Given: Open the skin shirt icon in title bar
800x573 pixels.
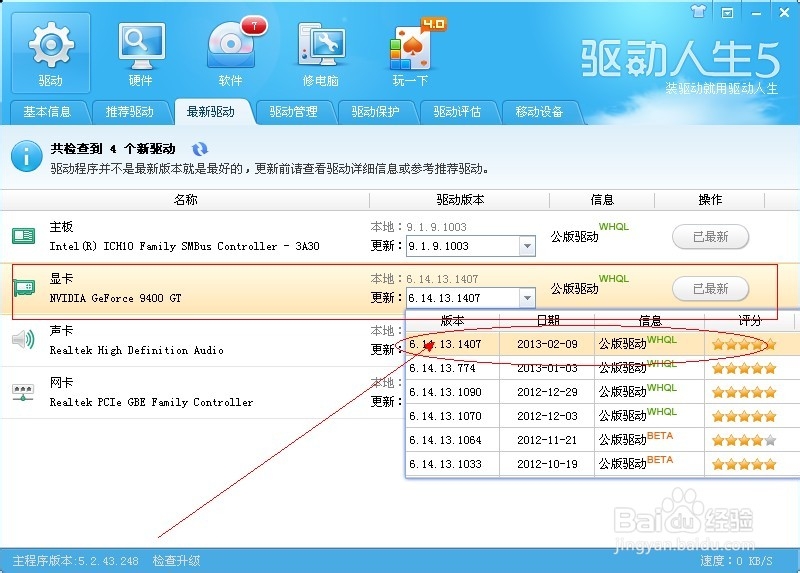Looking at the screenshot, I should coord(698,11).
